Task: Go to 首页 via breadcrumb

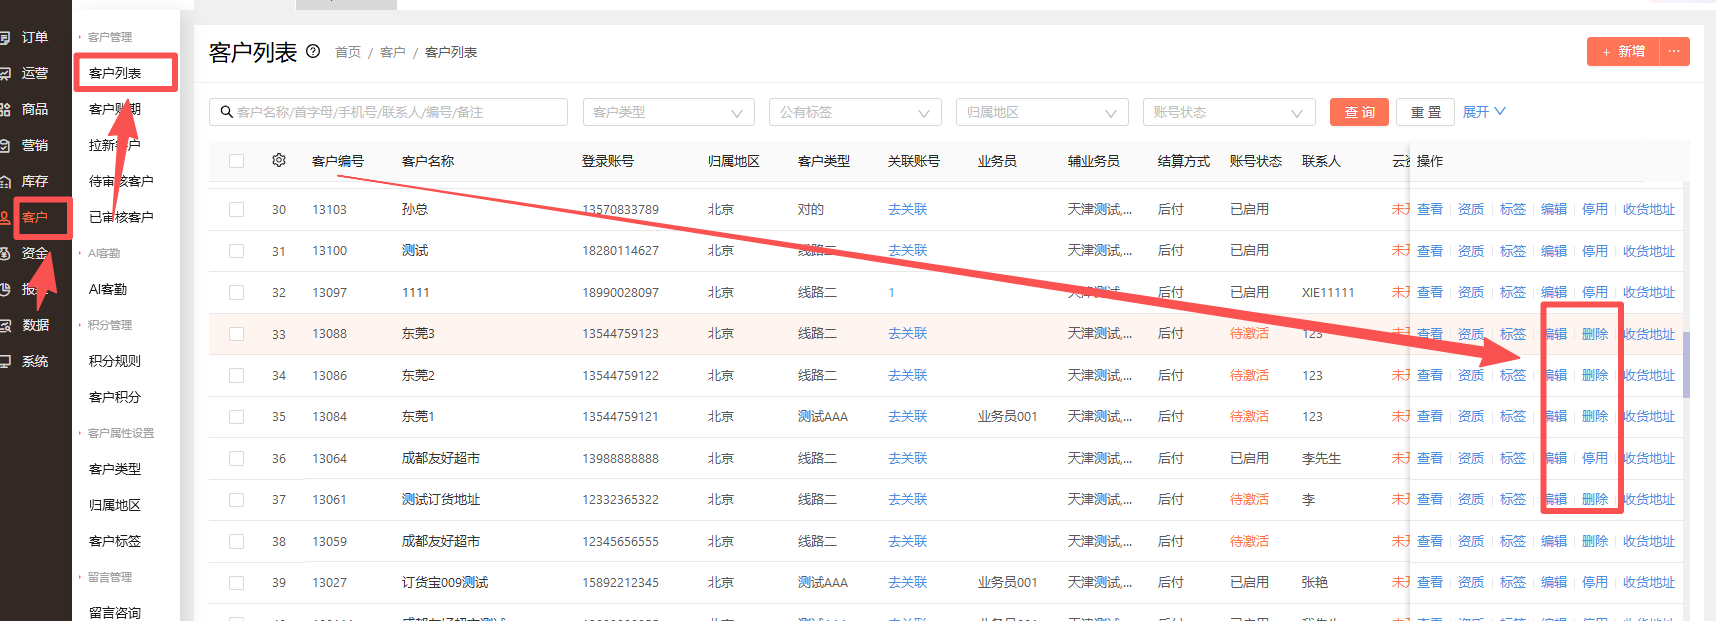Action: (x=348, y=52)
